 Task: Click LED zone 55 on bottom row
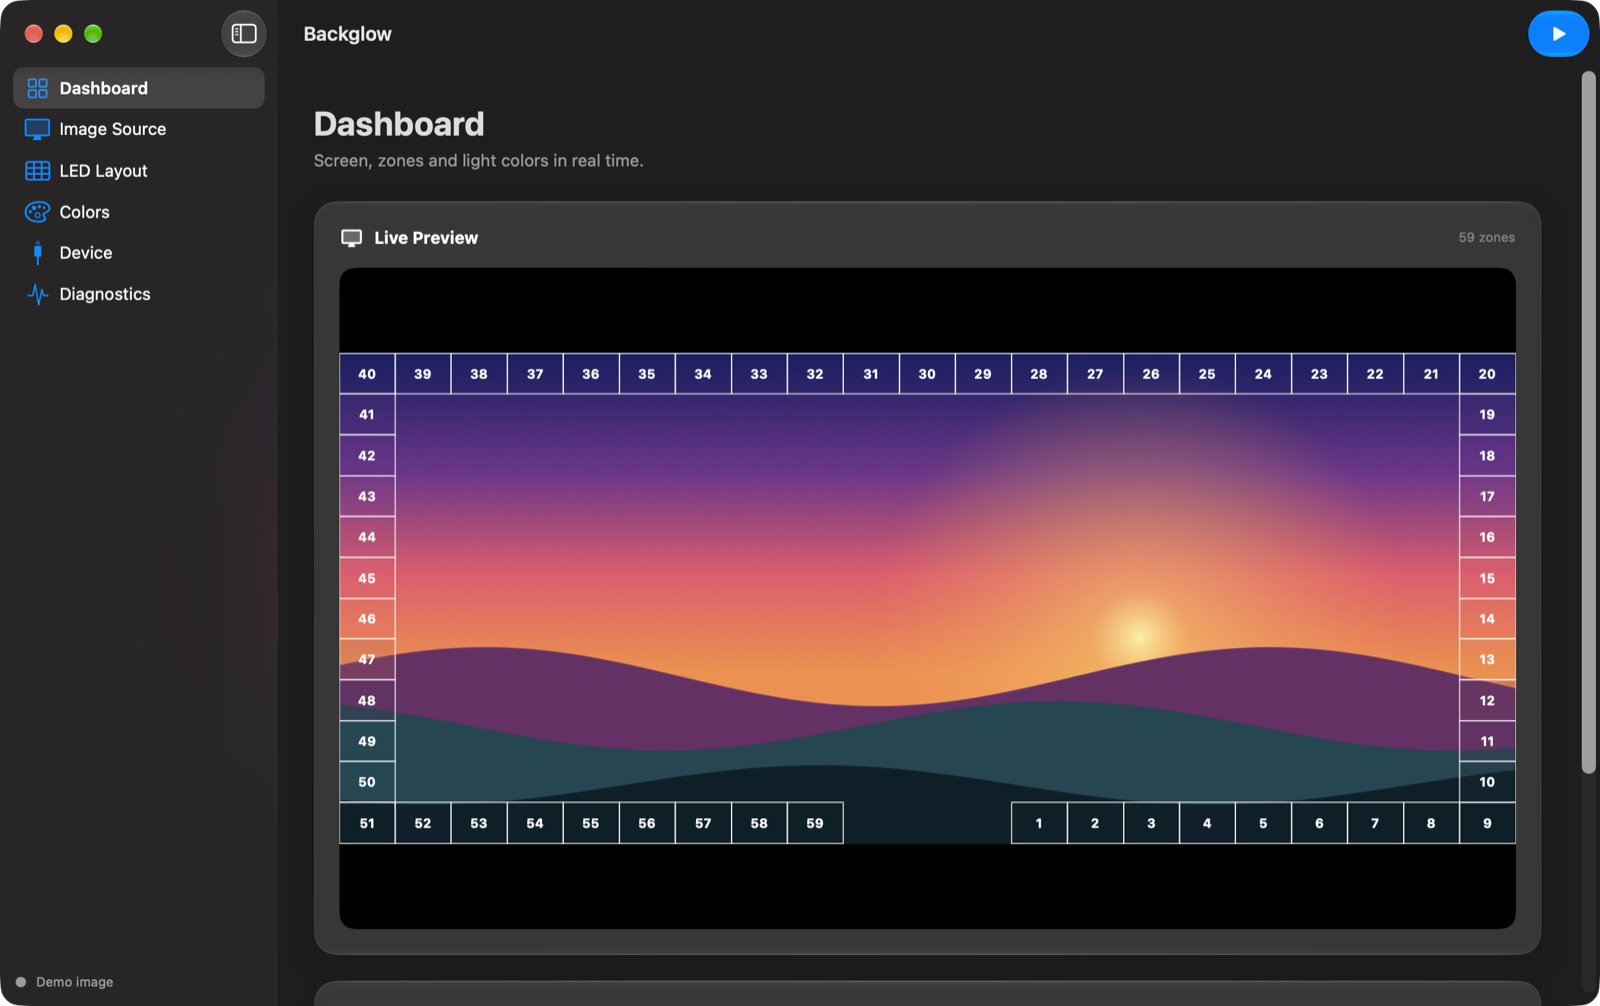pos(591,823)
